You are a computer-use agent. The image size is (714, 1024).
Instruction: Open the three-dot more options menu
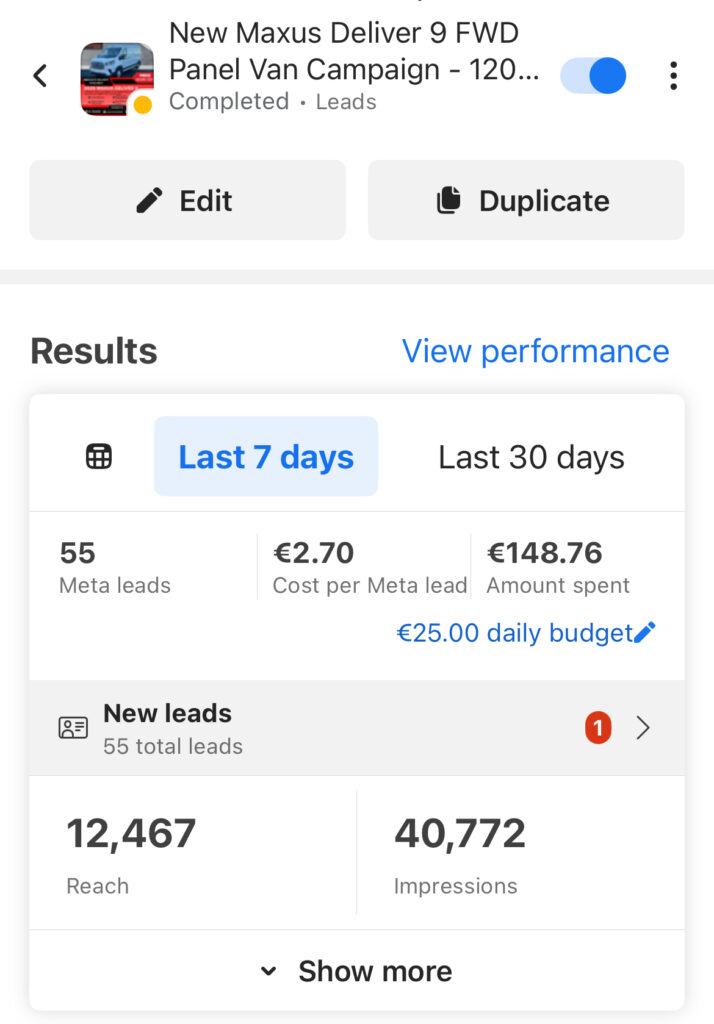point(673,75)
